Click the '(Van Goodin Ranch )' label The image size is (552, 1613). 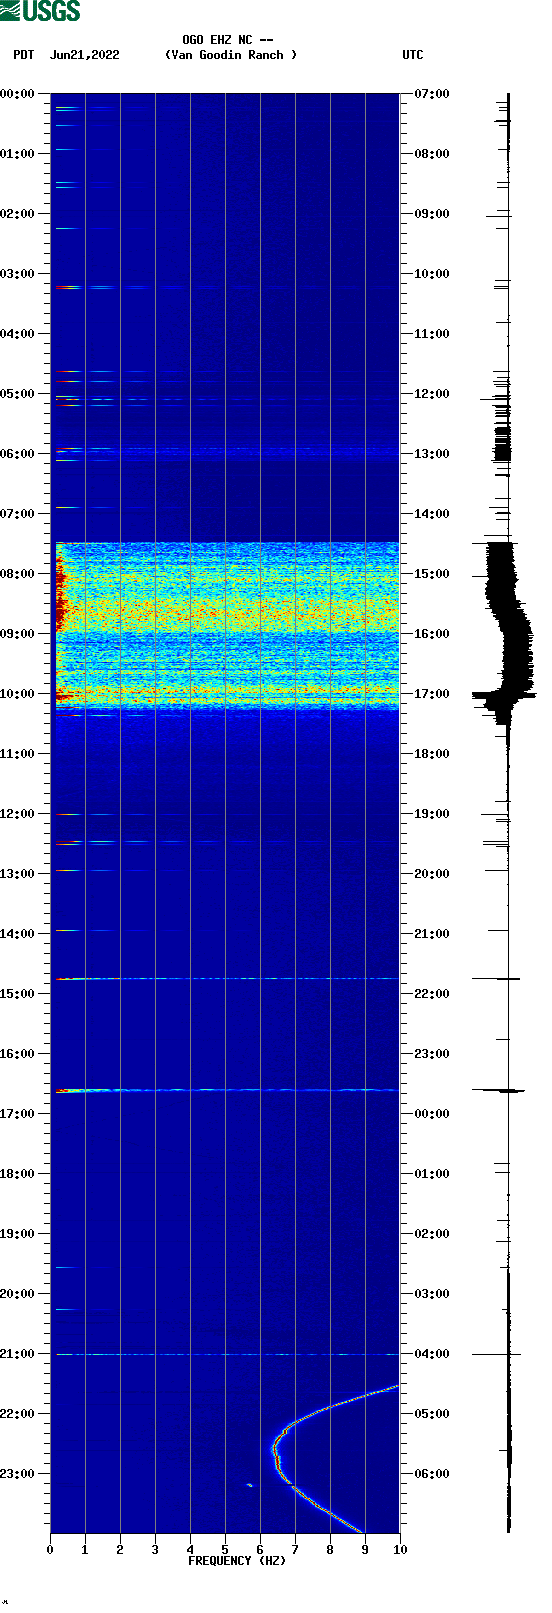tap(231, 55)
